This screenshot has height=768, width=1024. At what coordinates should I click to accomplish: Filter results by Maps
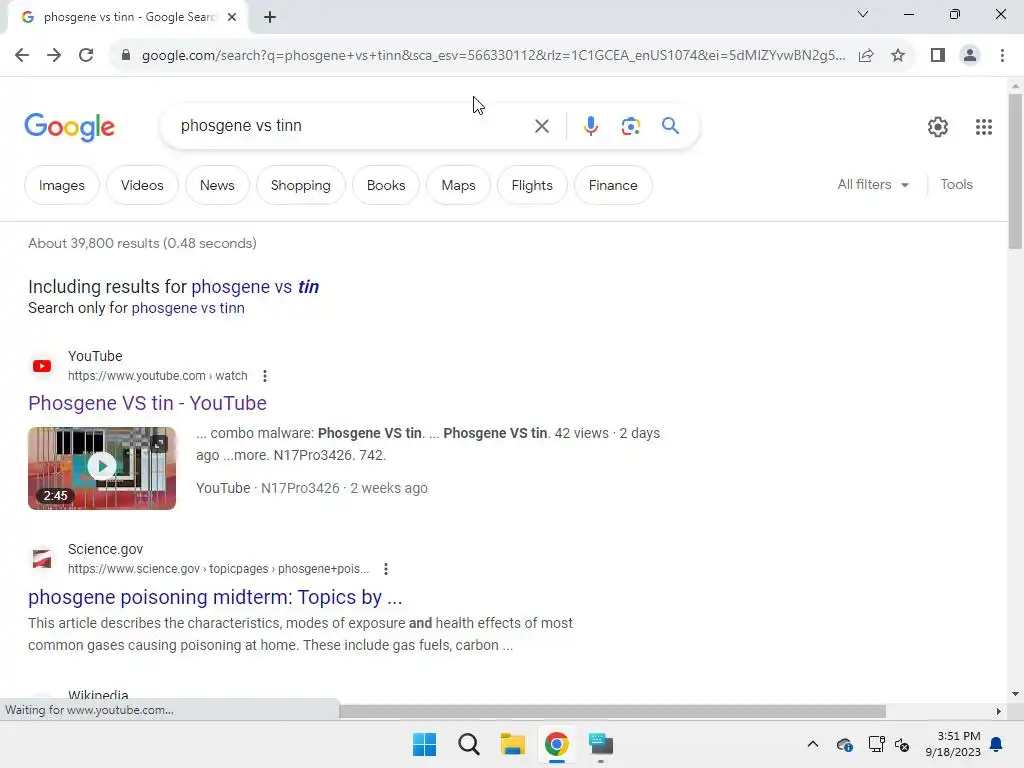pyautogui.click(x=458, y=185)
